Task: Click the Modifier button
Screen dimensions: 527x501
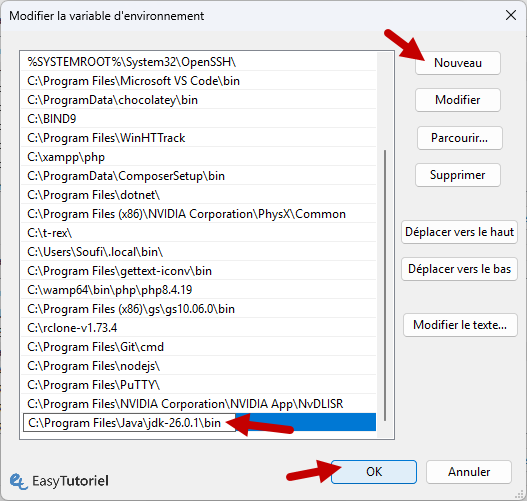Action: click(x=457, y=100)
